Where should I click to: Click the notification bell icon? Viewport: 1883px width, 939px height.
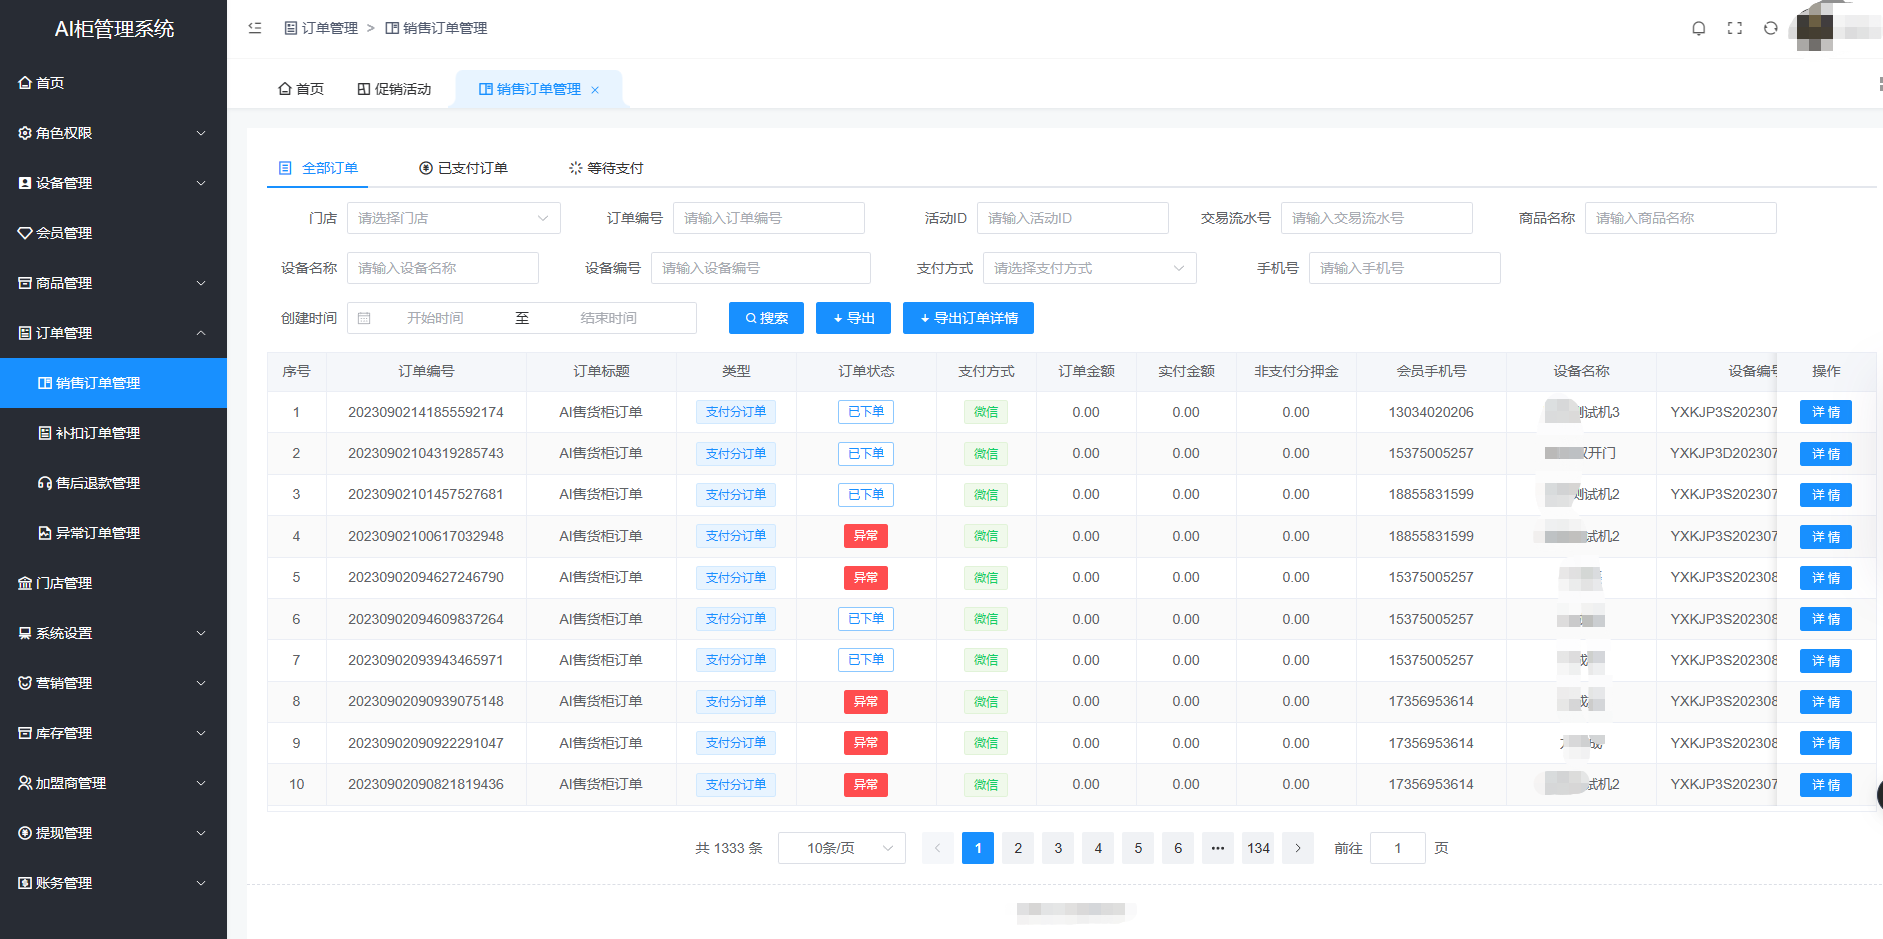(1698, 28)
